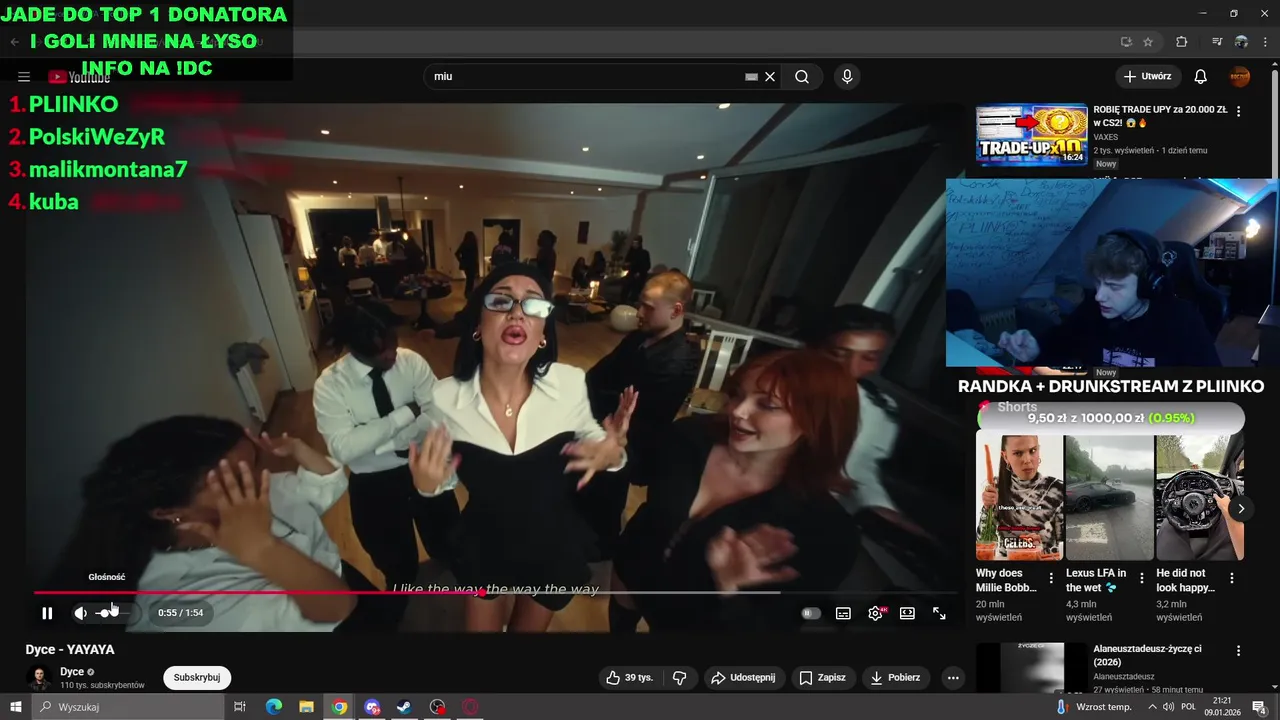Share the video with Udostępnij

[x=743, y=677]
